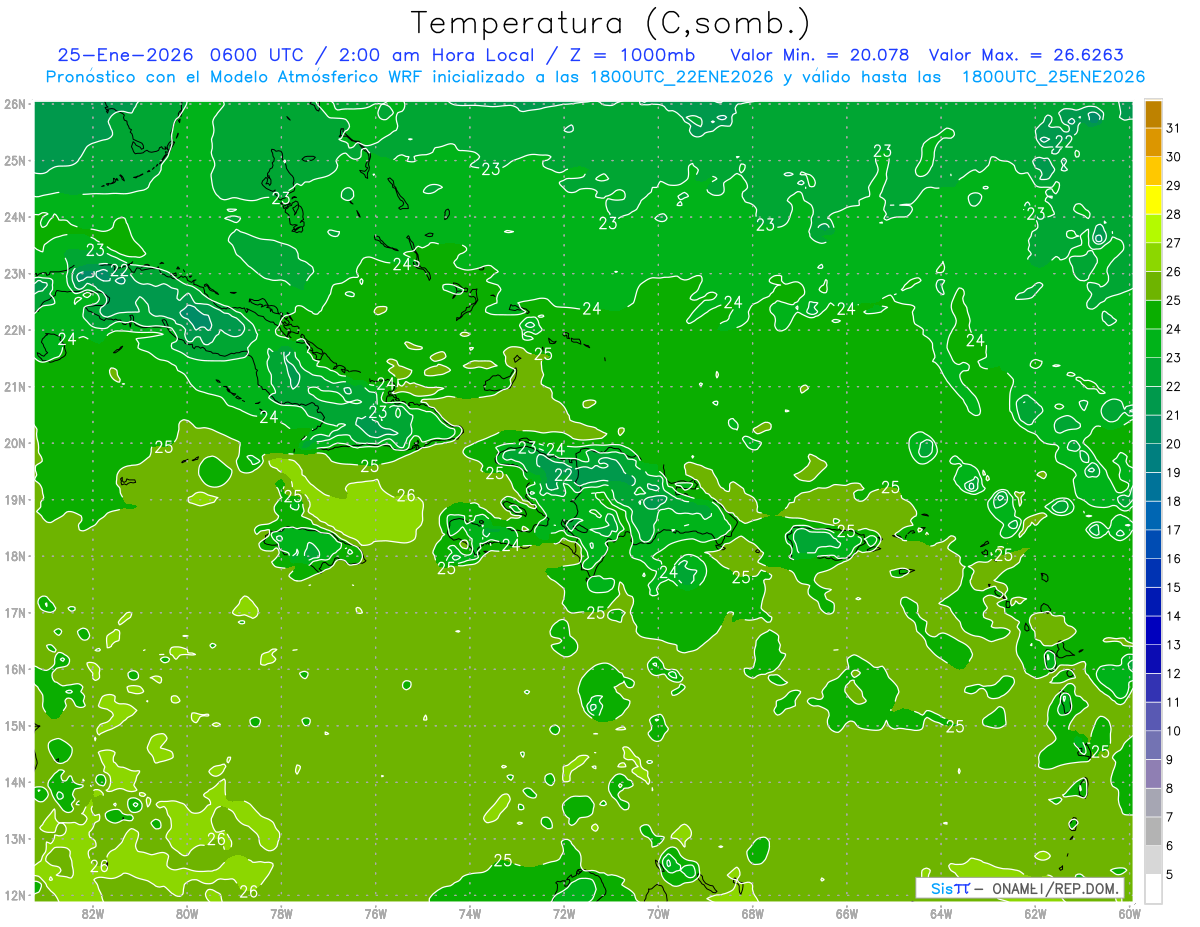The width and height of the screenshot is (1200, 927).
Task: Click the longitude axis label "82W"
Action: point(92,913)
